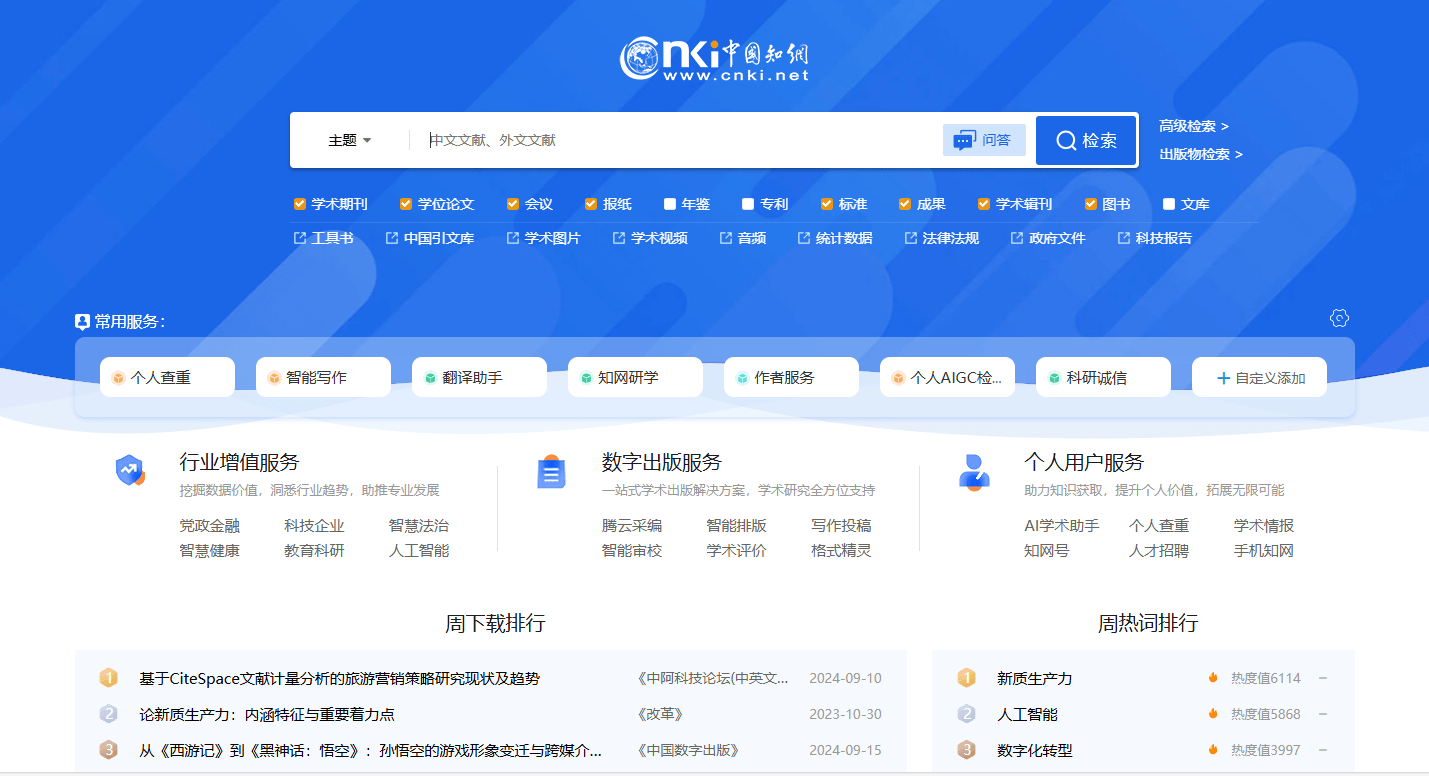The height and width of the screenshot is (776, 1429).
Task: Open 知网研学 service card
Action: (635, 377)
